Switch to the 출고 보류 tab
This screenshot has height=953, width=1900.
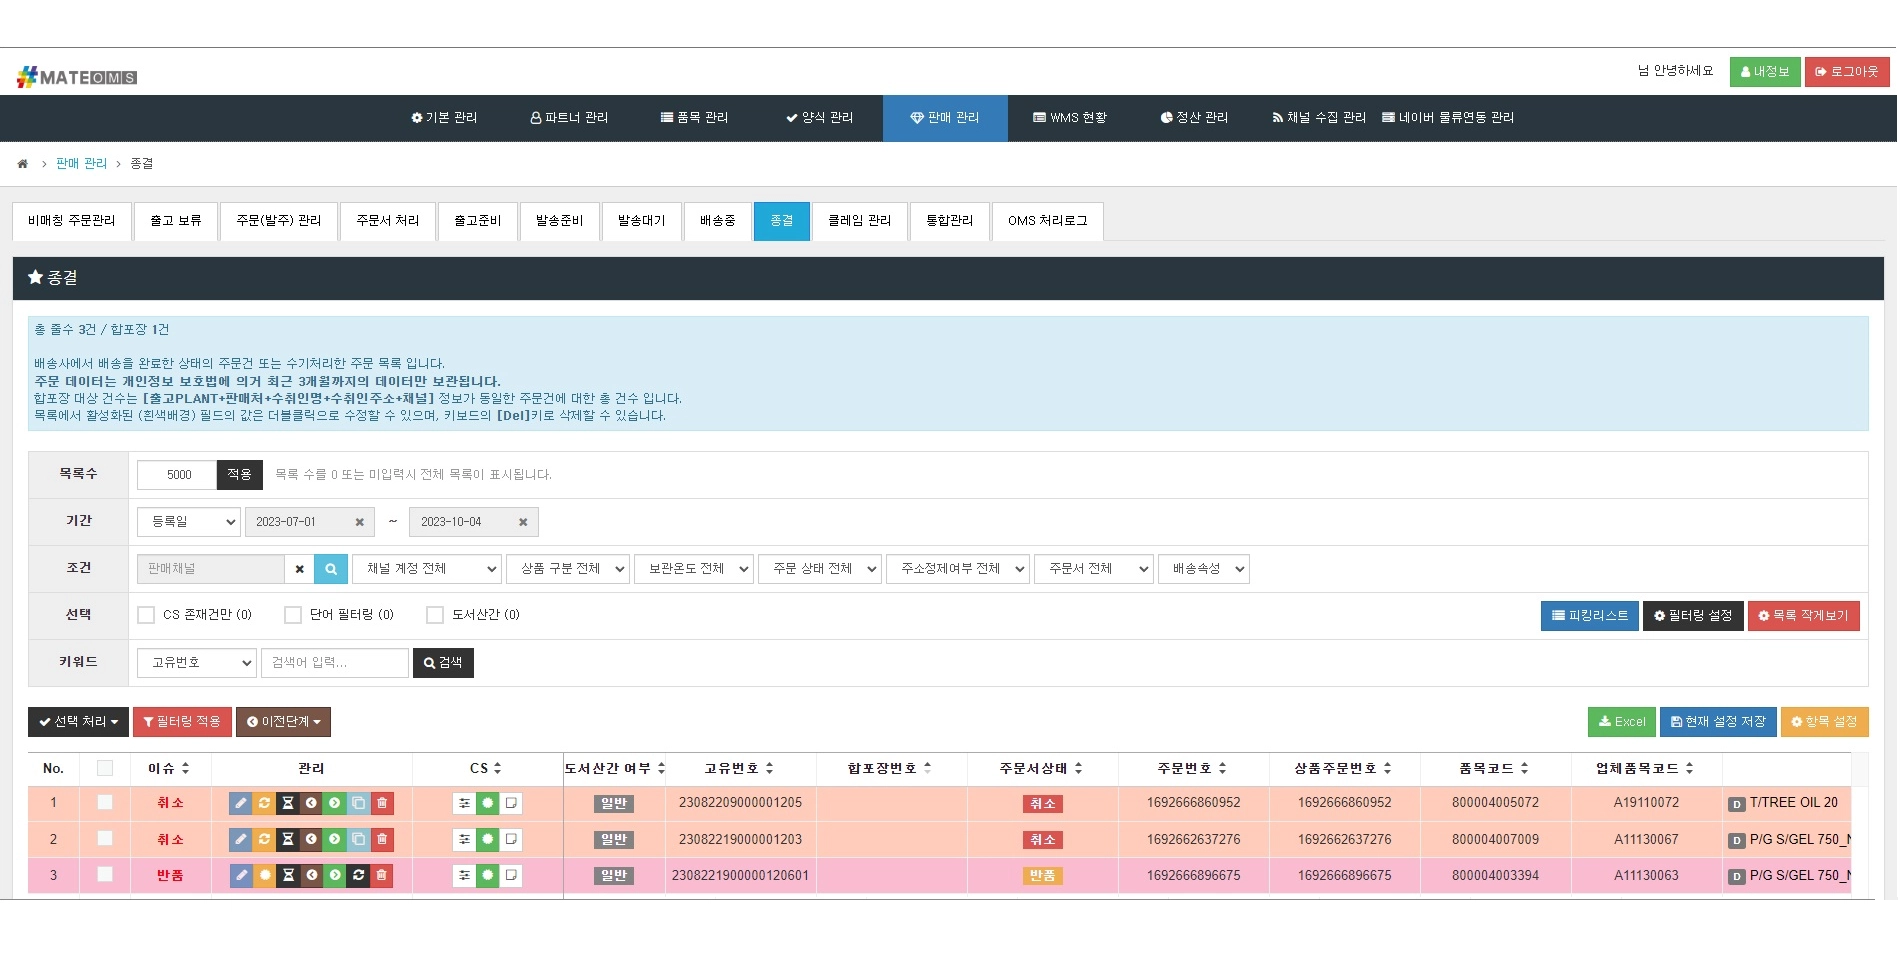(176, 221)
